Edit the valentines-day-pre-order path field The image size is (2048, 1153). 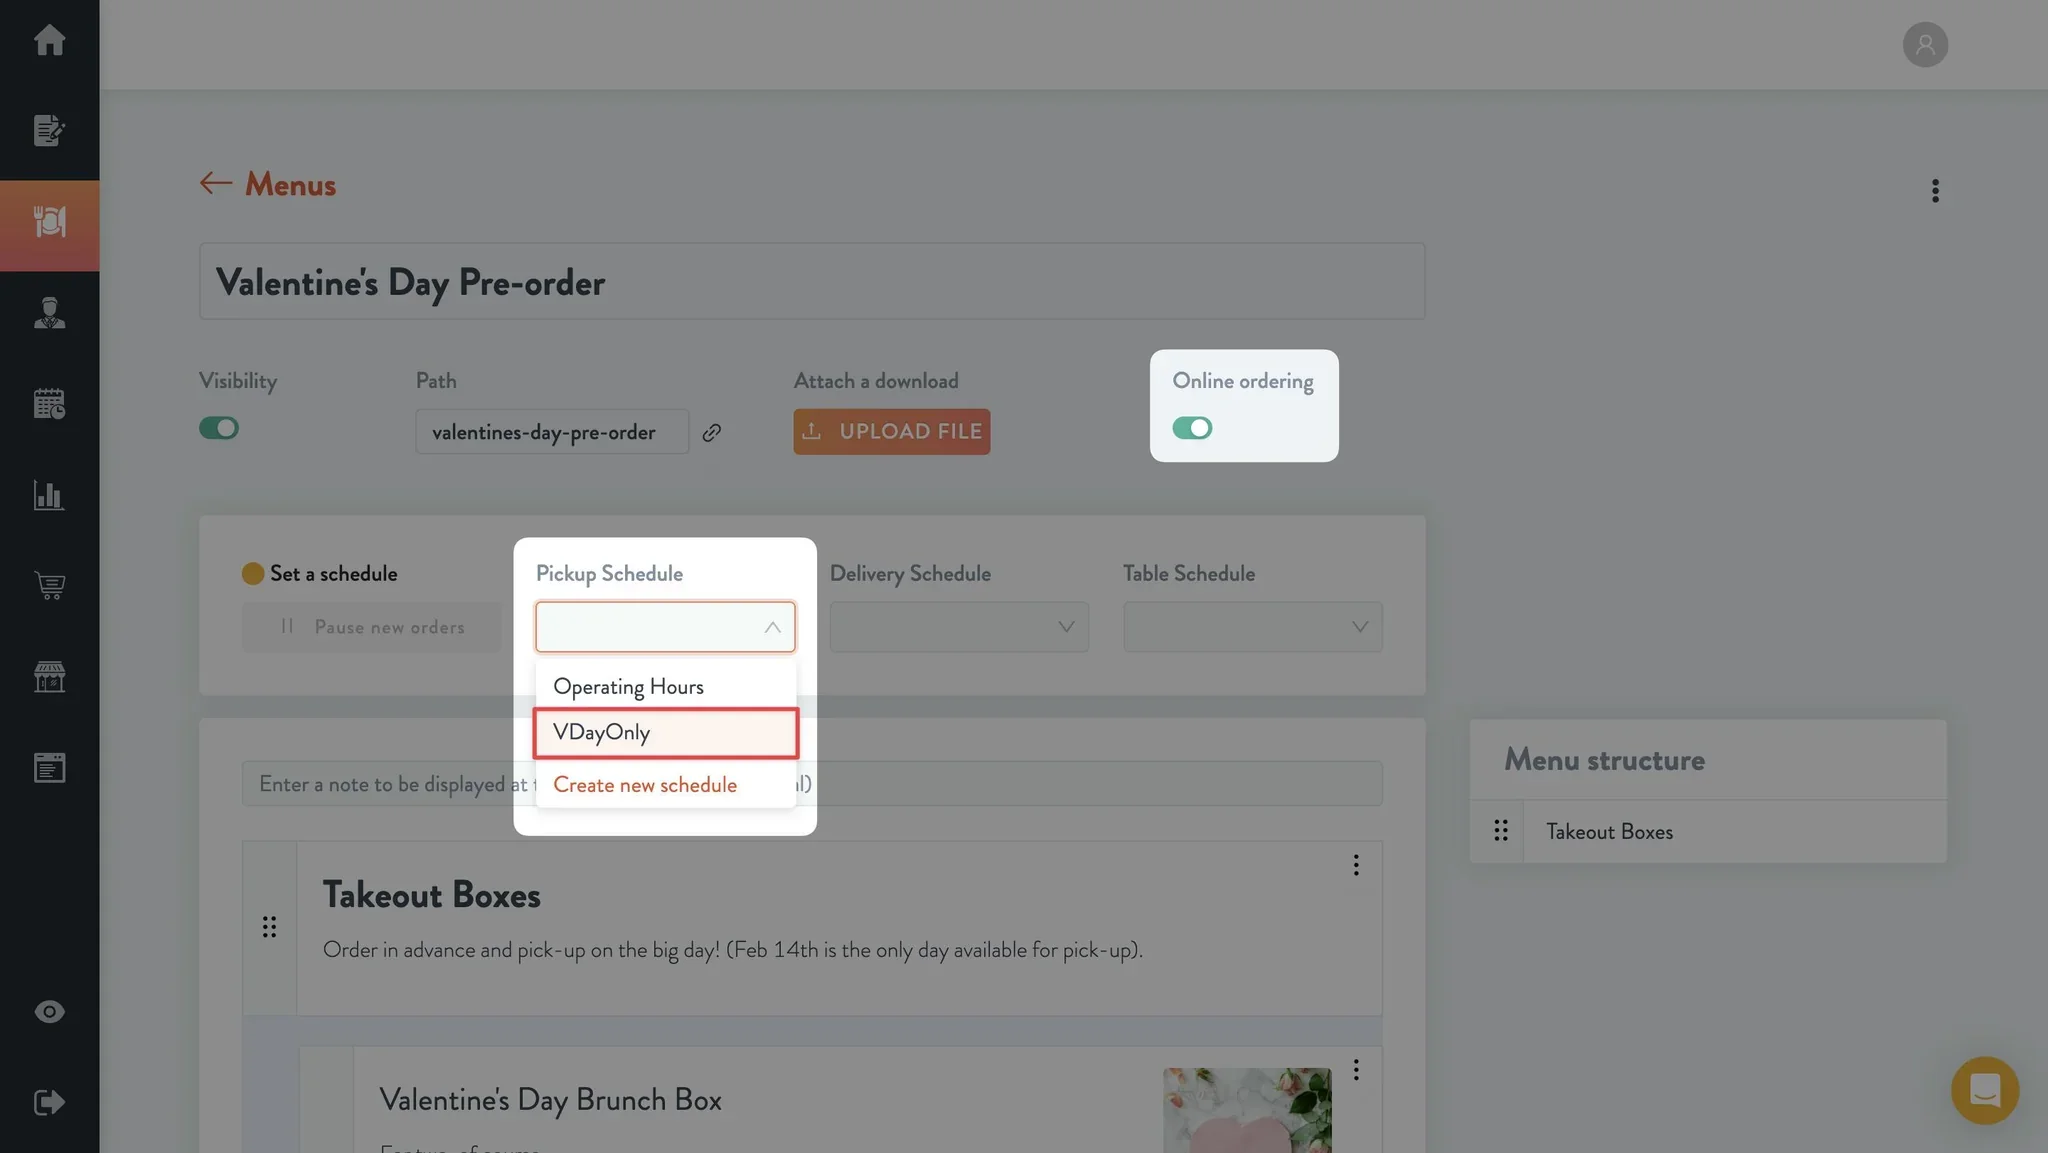pos(552,432)
